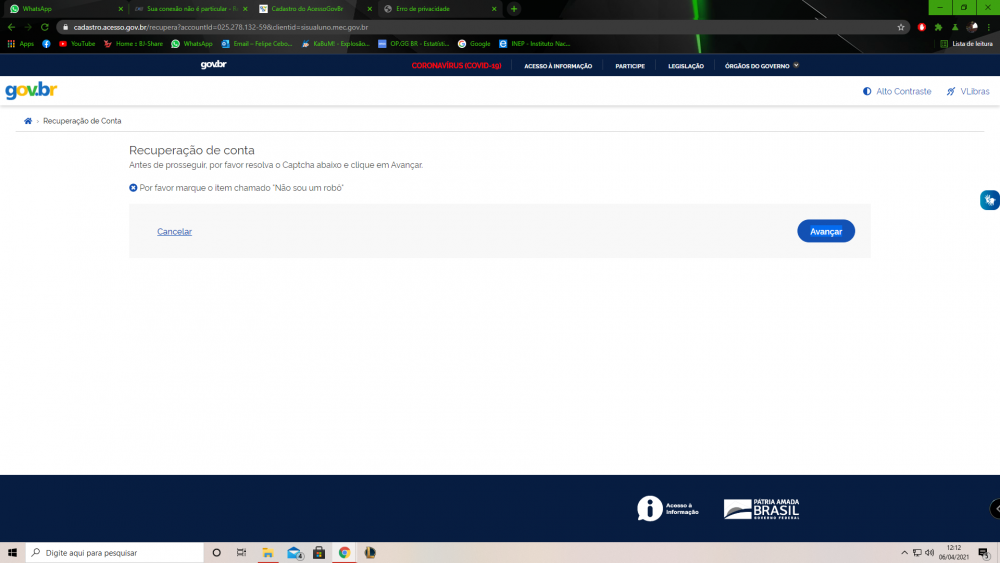Open the Windows Start menu

coord(12,552)
